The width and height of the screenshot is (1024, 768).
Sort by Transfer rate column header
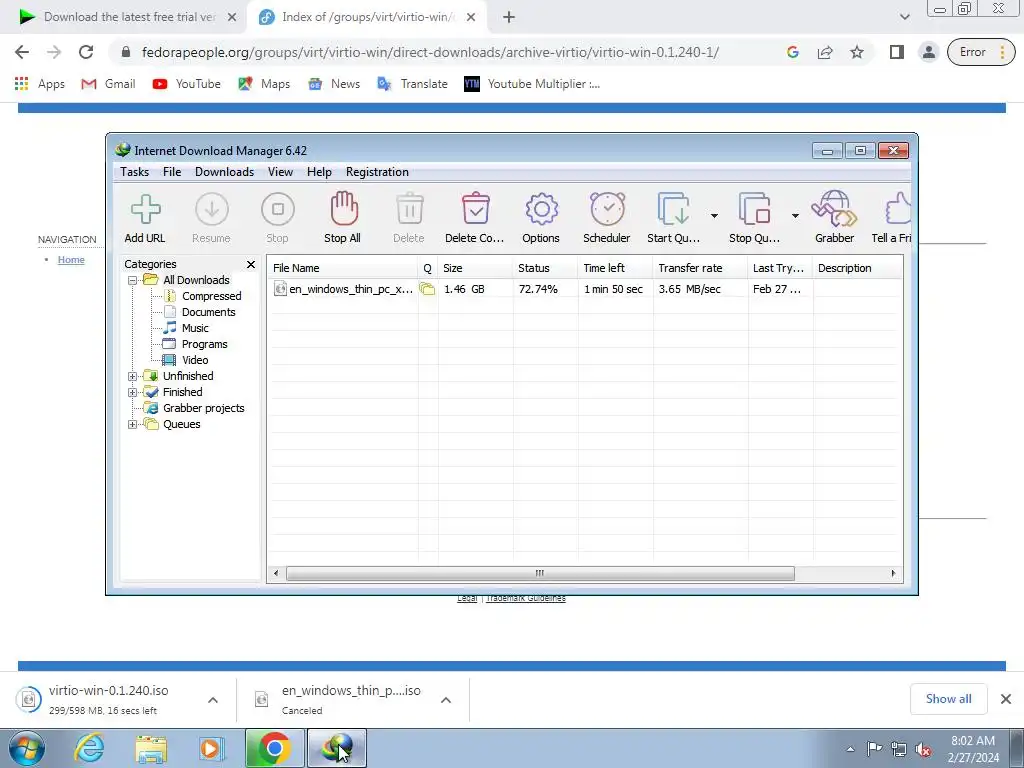point(700,268)
